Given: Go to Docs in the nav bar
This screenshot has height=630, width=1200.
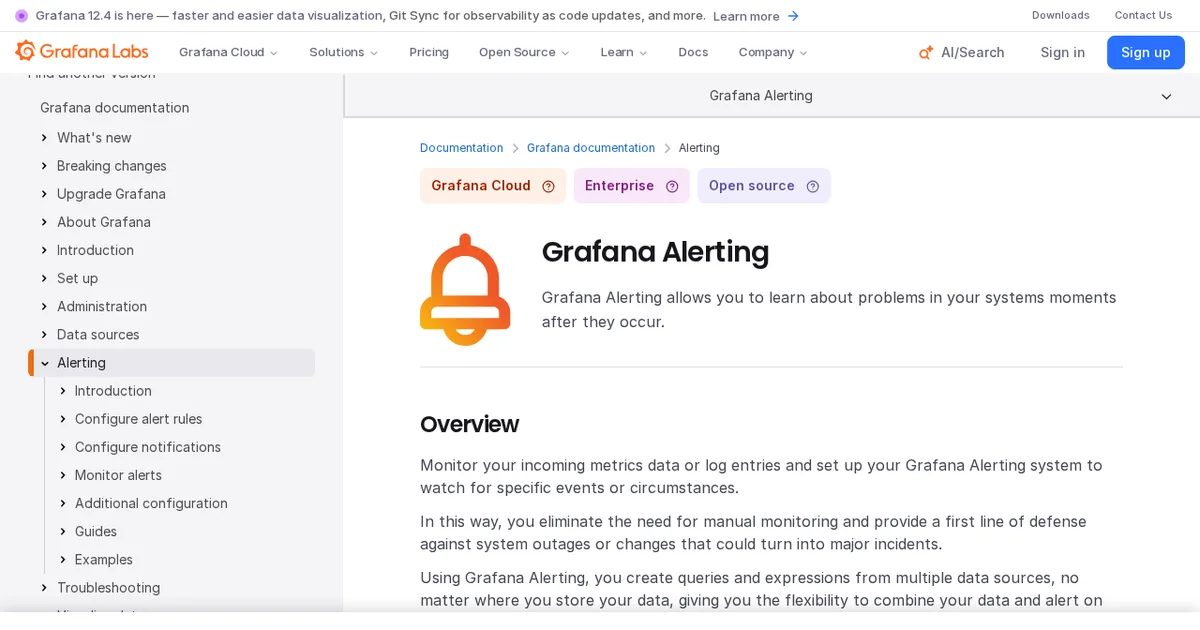Looking at the screenshot, I should pyautogui.click(x=693, y=52).
